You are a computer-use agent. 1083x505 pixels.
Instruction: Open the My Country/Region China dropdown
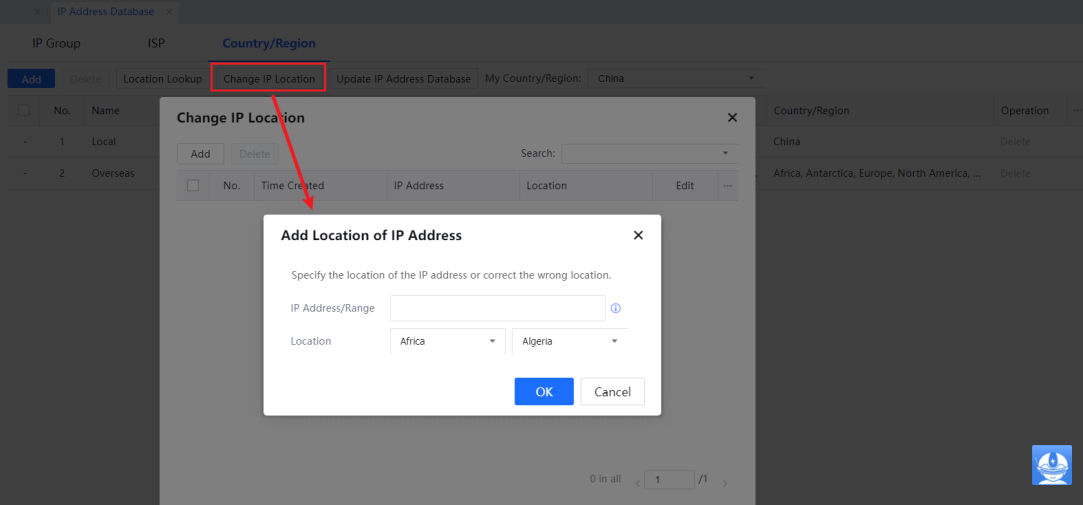674,79
